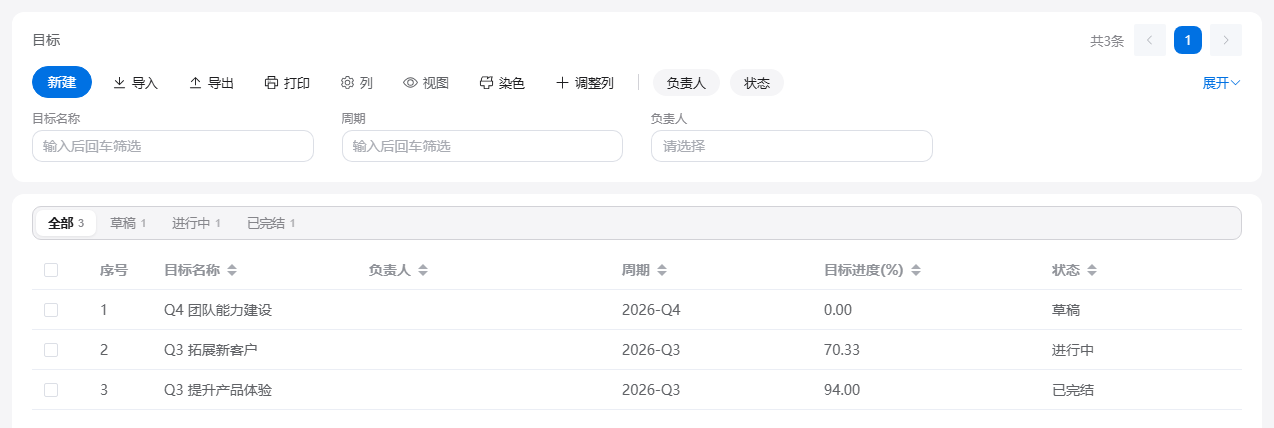Click the 调整列 adjust columns option
The height and width of the screenshot is (428, 1274).
tap(584, 83)
